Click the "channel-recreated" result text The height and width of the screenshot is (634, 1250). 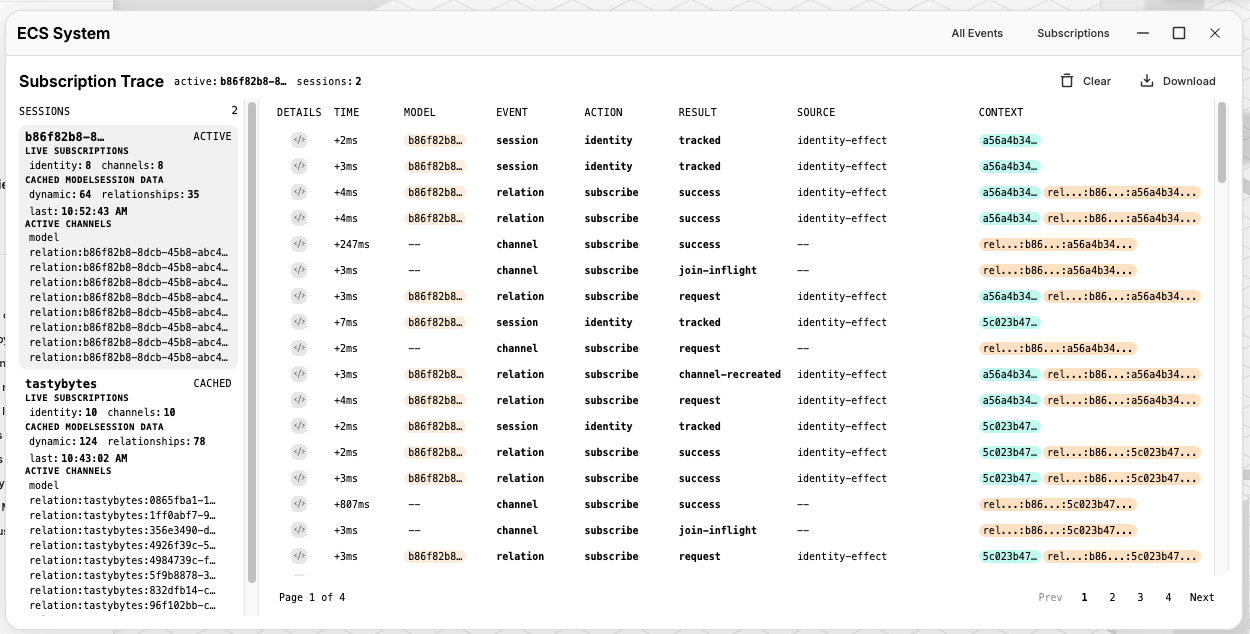[730, 374]
